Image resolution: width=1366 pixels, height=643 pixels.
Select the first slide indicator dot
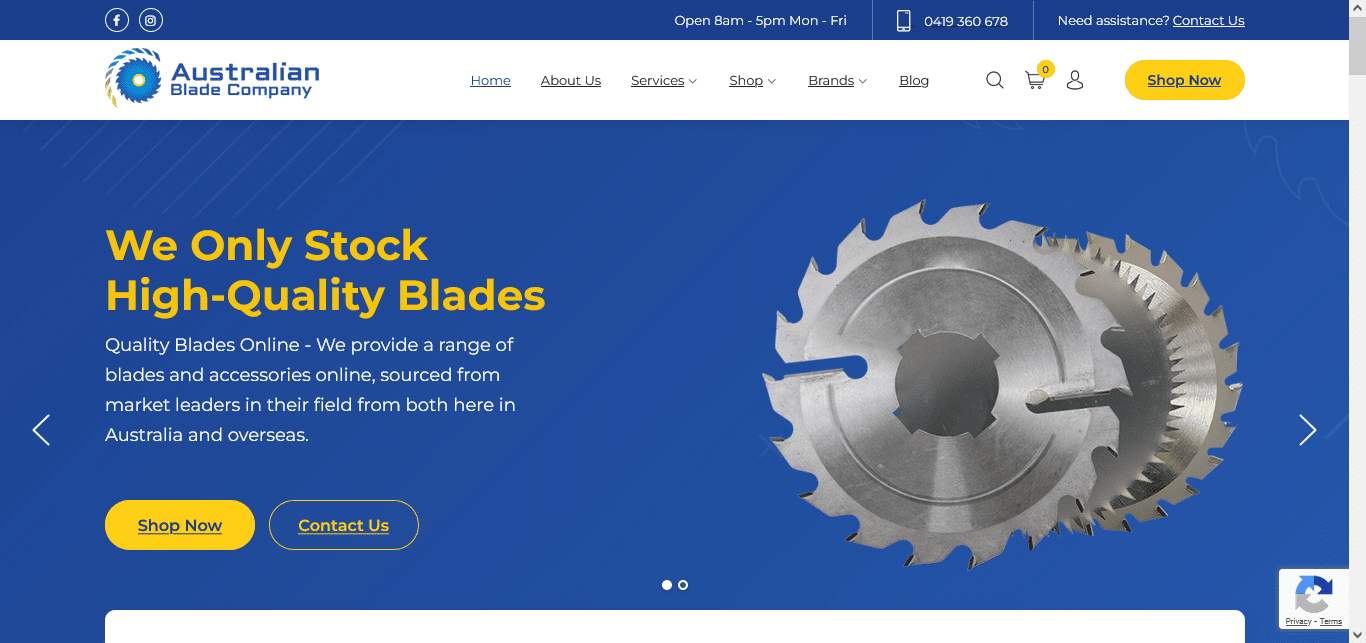(667, 585)
